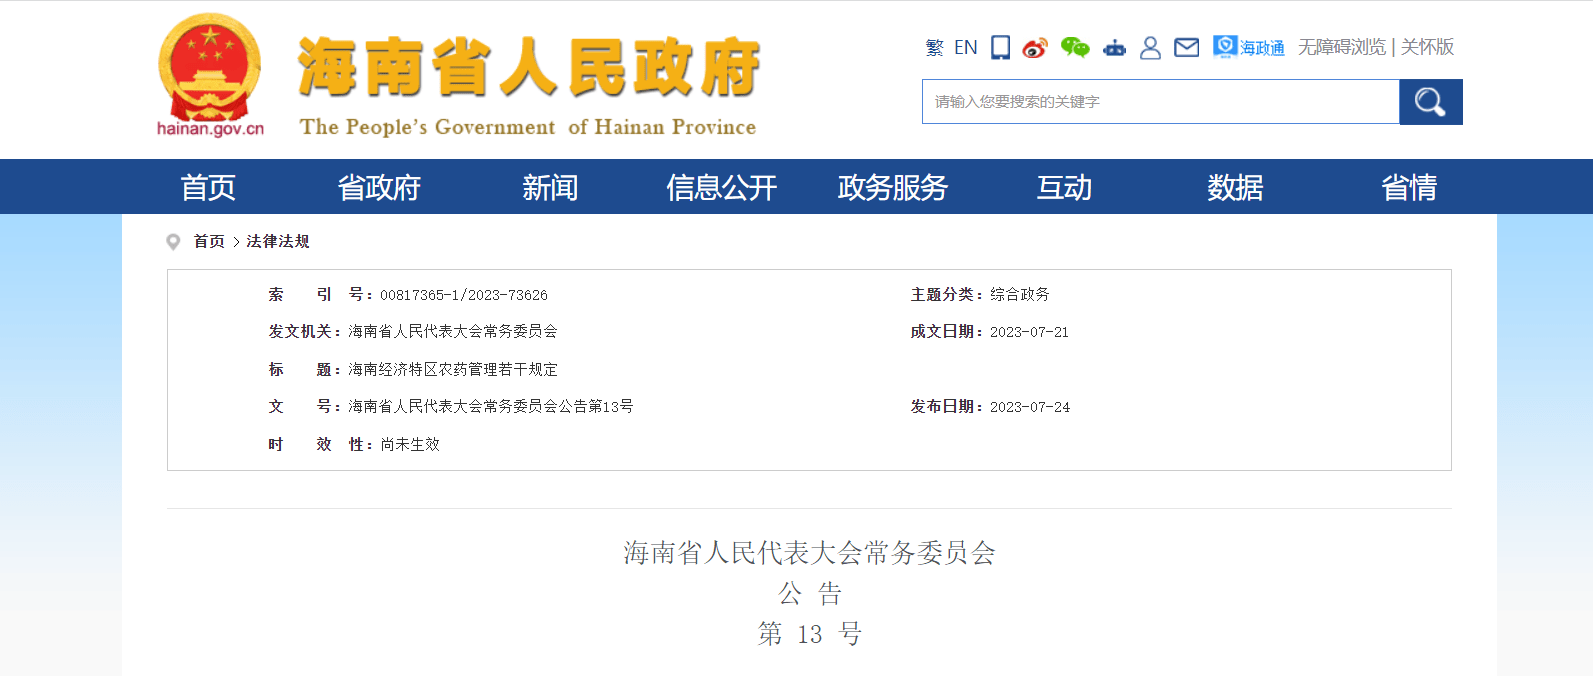Screen dimensions: 1593x676
Task: Click the 法律法规 breadcrumb link
Action: pyautogui.click(x=278, y=241)
